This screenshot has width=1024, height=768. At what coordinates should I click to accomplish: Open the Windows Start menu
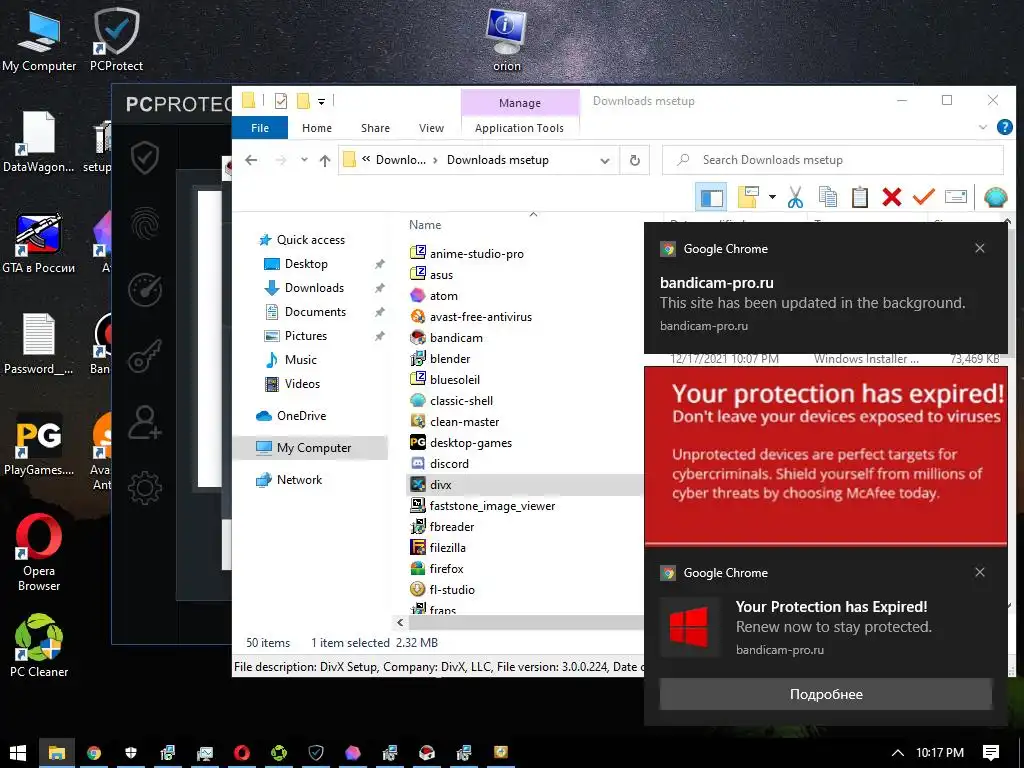pyautogui.click(x=18, y=753)
